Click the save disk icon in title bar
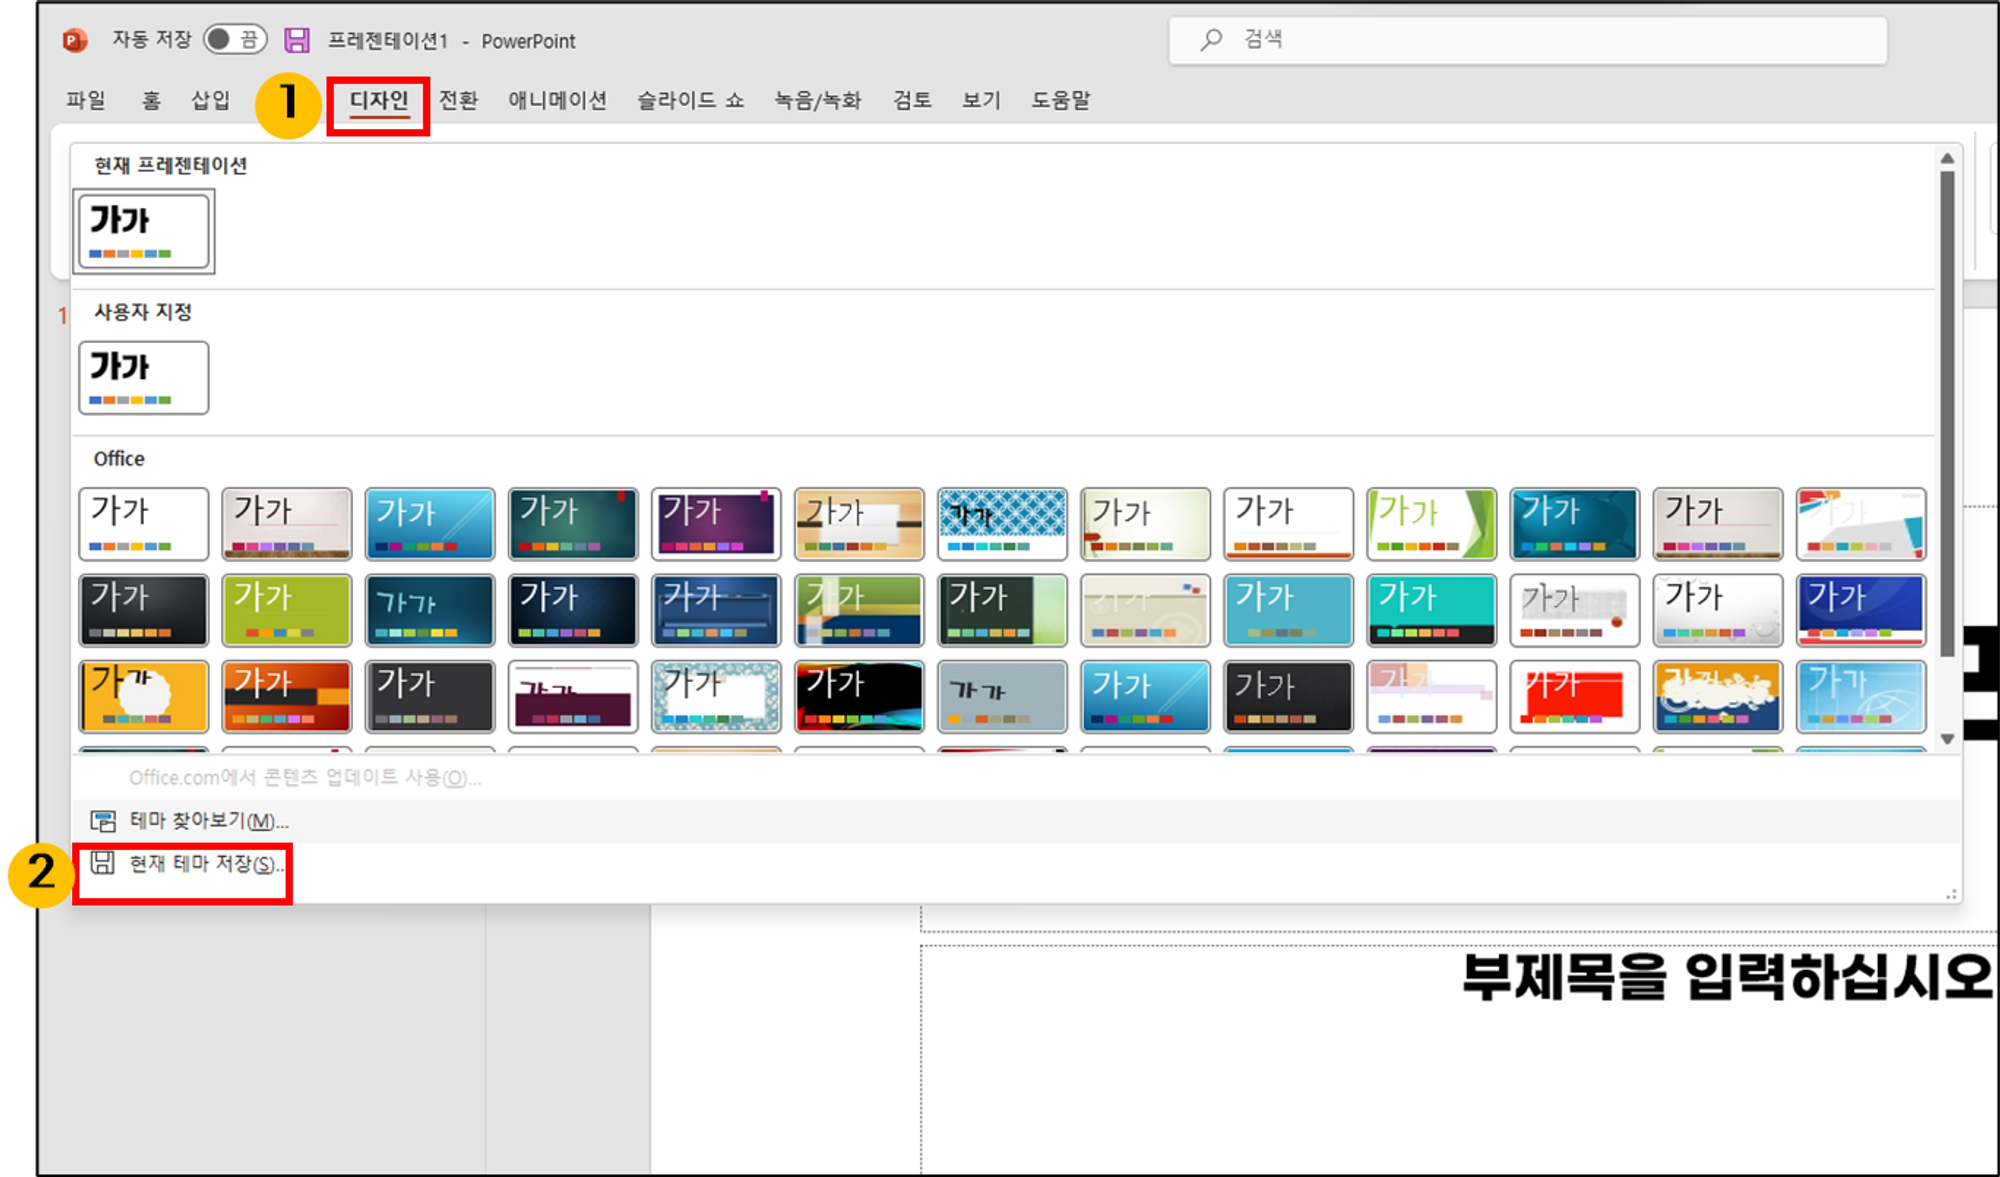The width and height of the screenshot is (2000, 1177). (297, 40)
